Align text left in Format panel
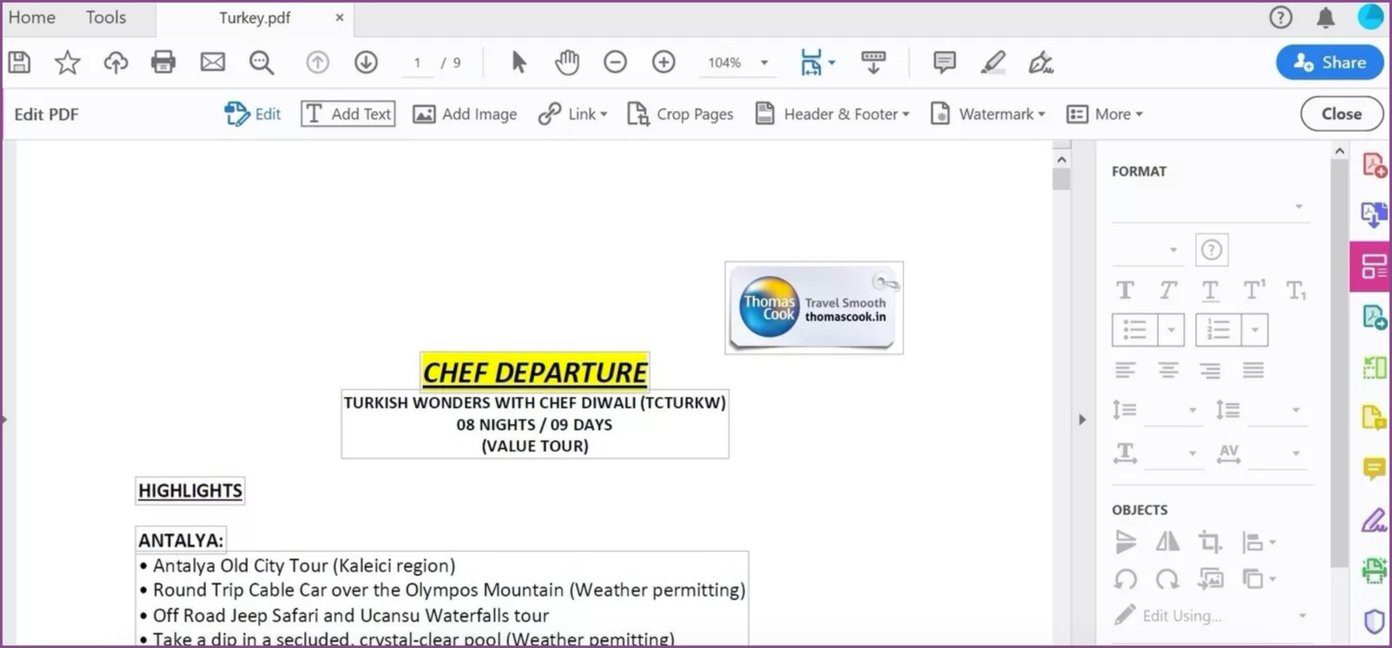The image size is (1392, 648). [1125, 371]
